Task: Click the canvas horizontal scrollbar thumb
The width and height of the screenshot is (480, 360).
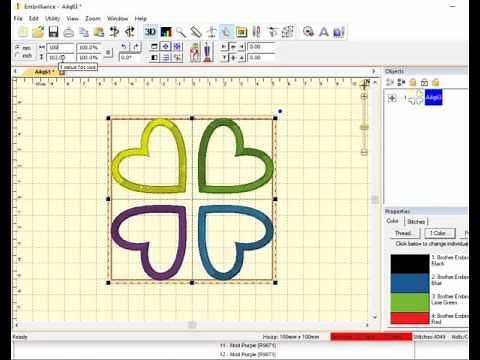Action: click(192, 325)
